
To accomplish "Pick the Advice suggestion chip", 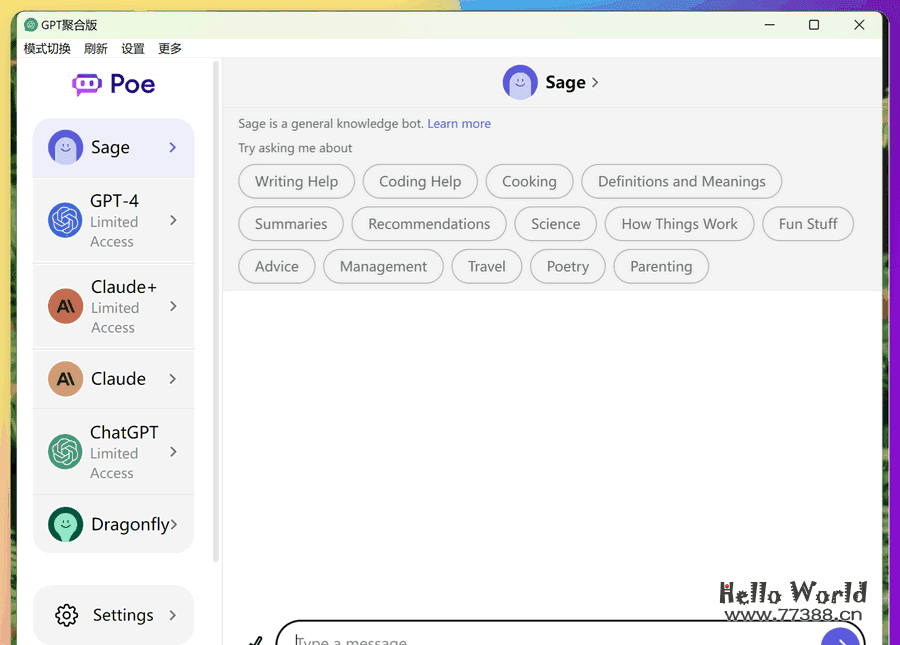I will coord(277,266).
